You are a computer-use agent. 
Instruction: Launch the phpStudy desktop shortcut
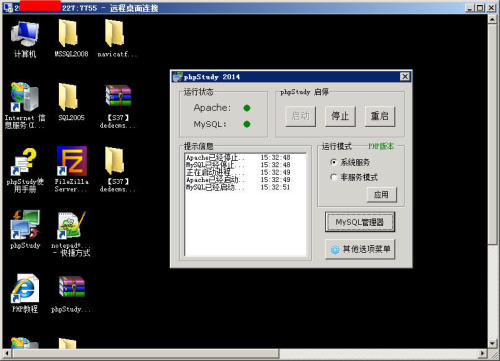[25, 225]
